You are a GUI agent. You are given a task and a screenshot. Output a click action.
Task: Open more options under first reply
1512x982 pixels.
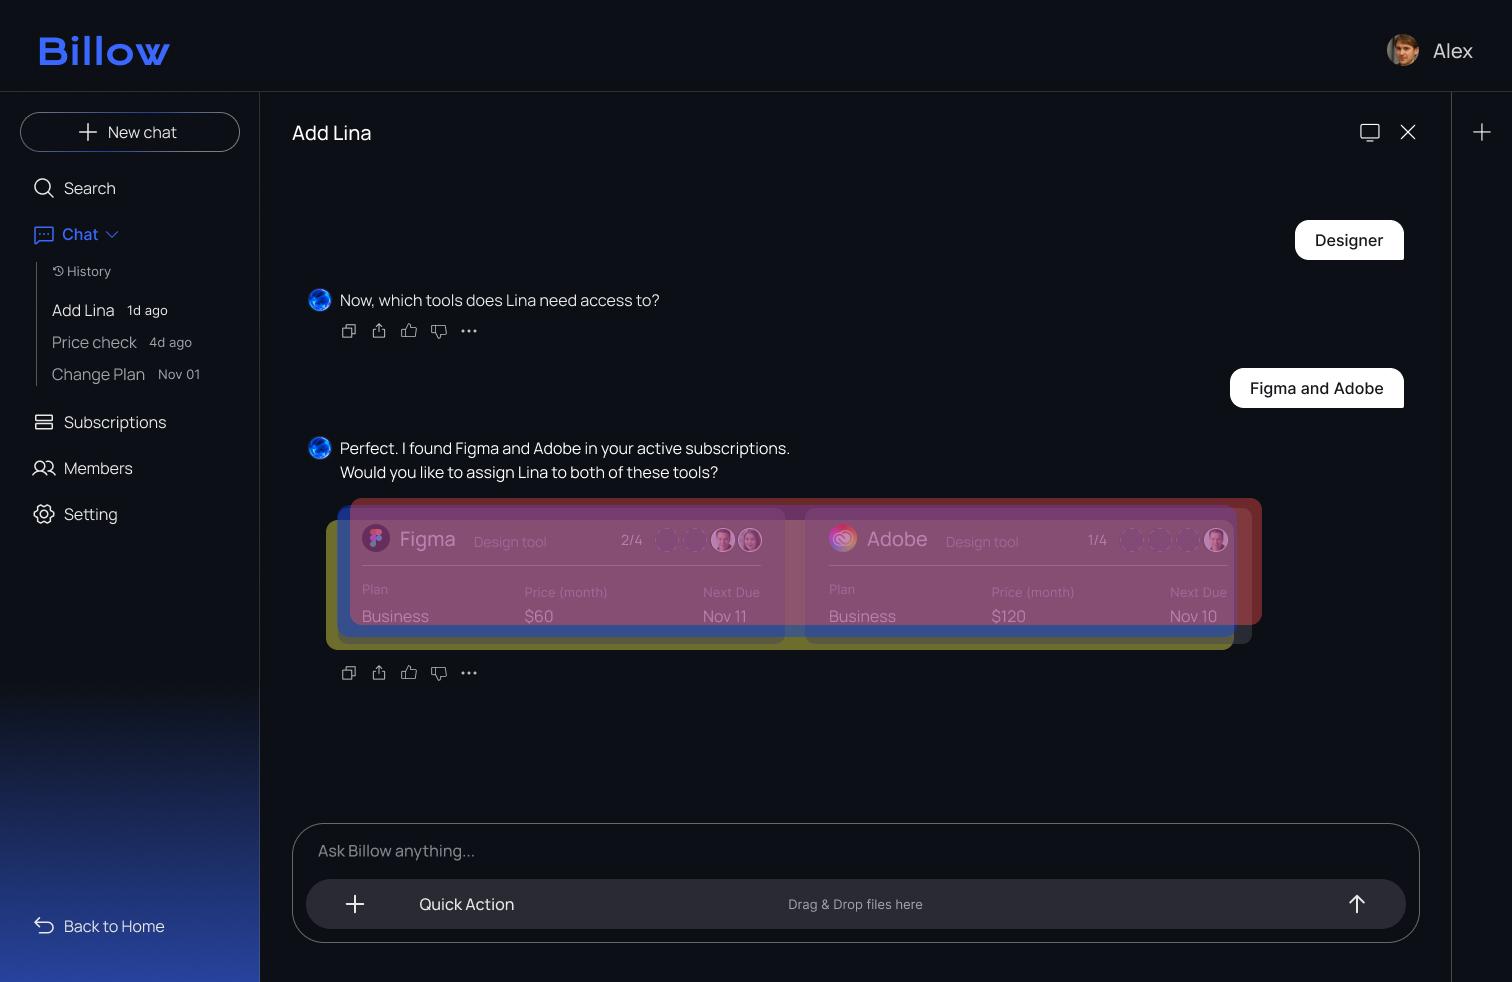(469, 331)
